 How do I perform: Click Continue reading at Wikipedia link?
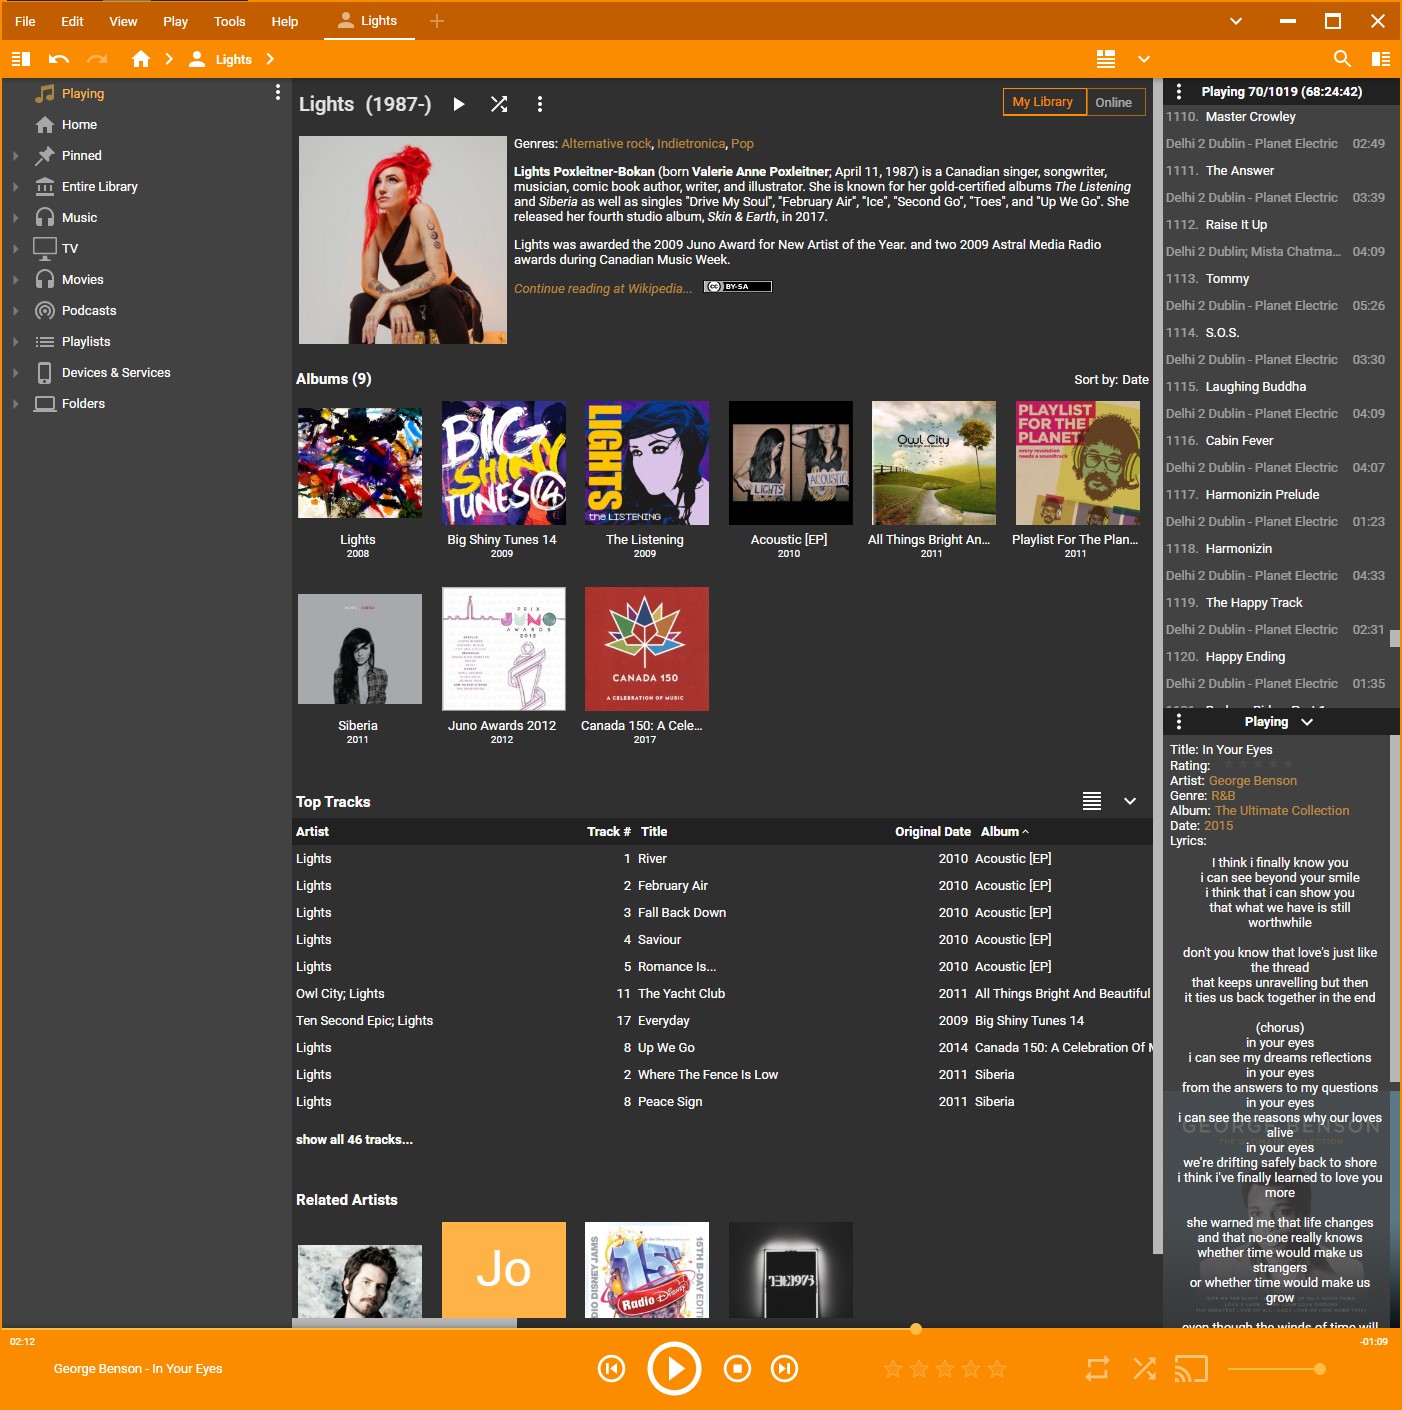[602, 288]
